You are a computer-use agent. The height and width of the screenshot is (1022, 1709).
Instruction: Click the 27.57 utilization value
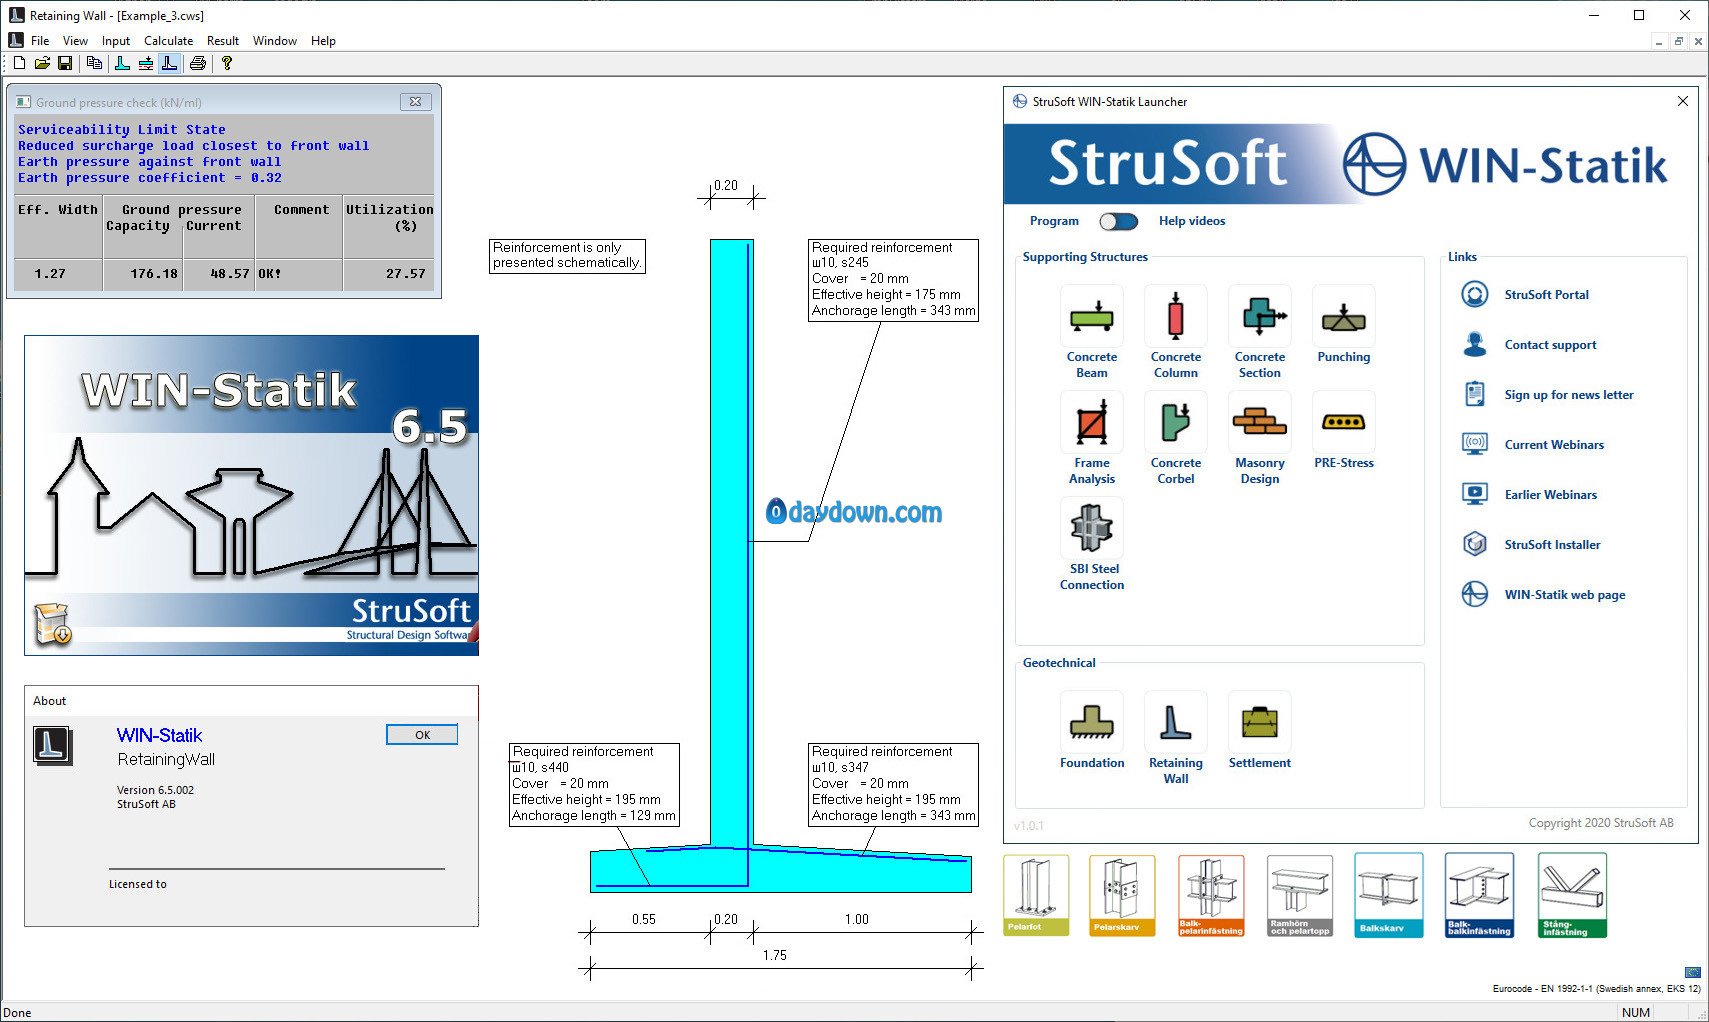click(x=406, y=273)
